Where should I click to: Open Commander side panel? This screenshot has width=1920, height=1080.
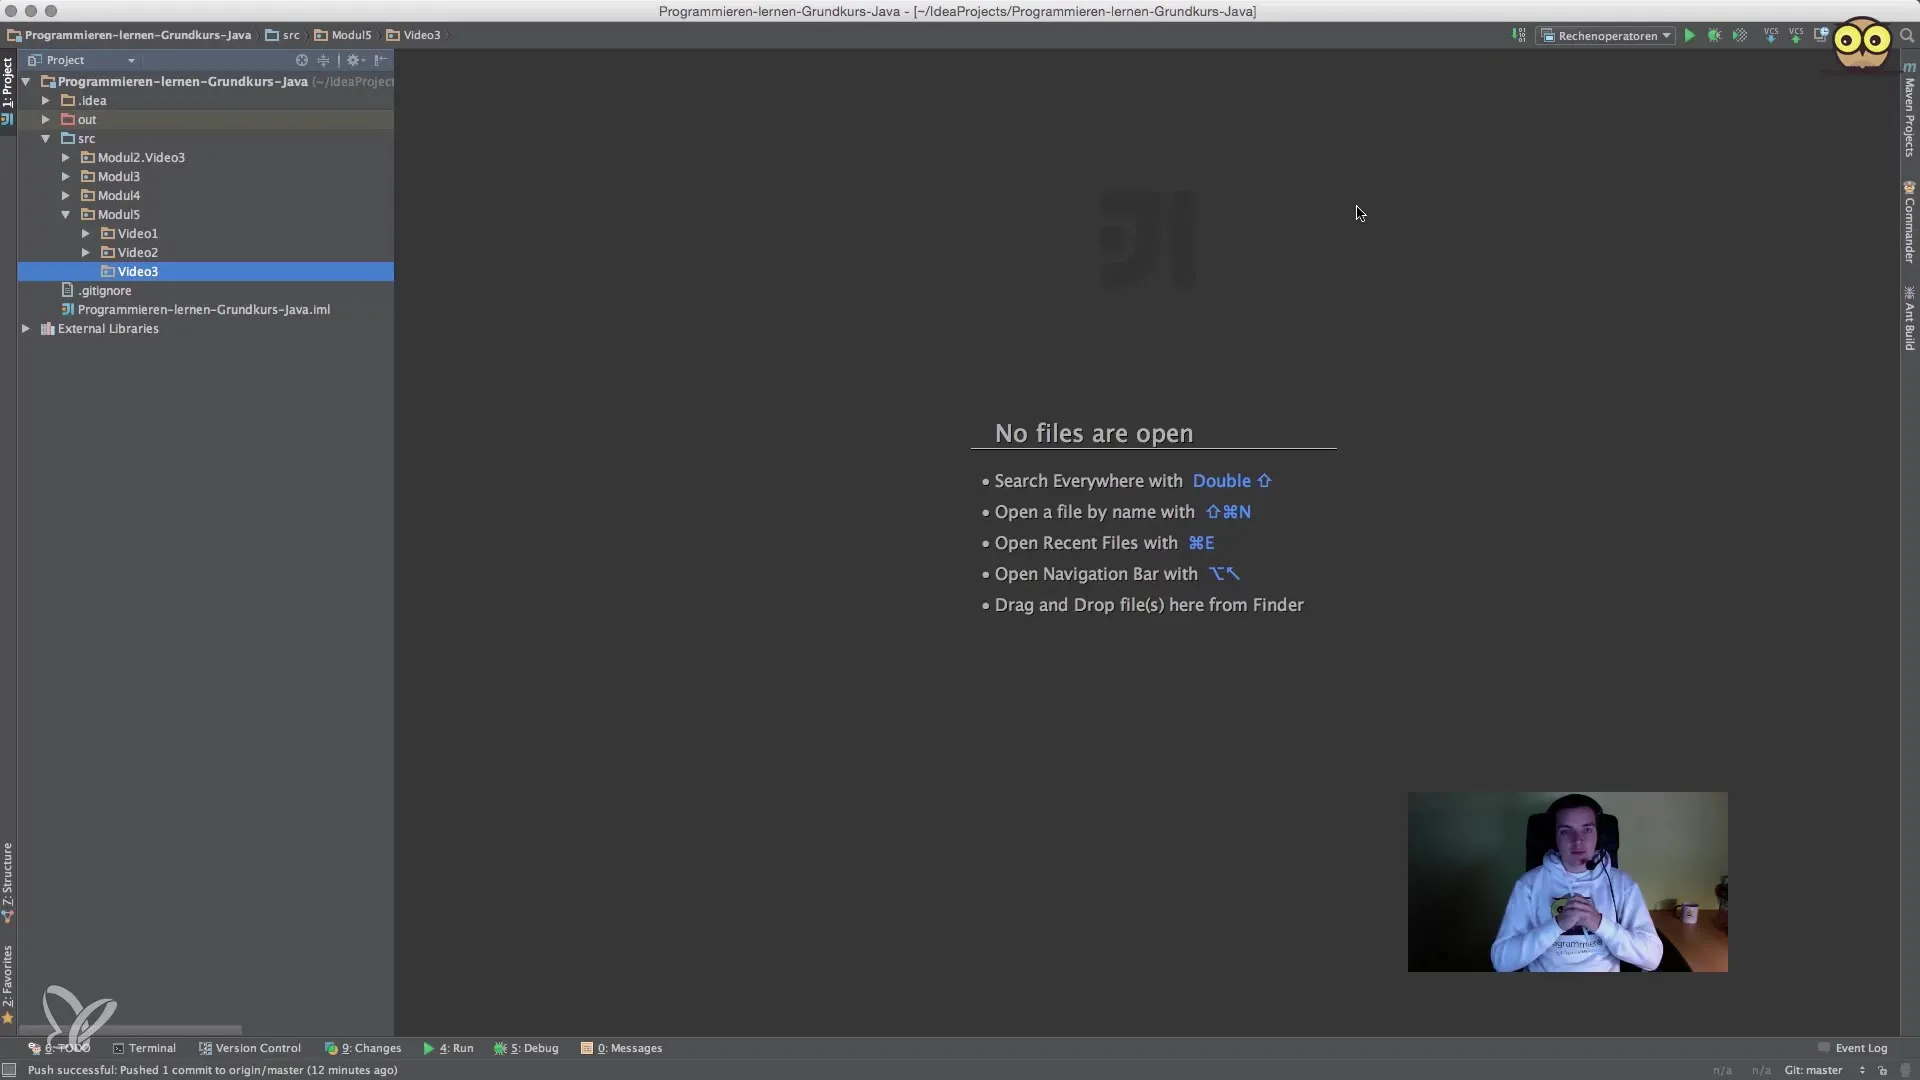click(x=1909, y=222)
